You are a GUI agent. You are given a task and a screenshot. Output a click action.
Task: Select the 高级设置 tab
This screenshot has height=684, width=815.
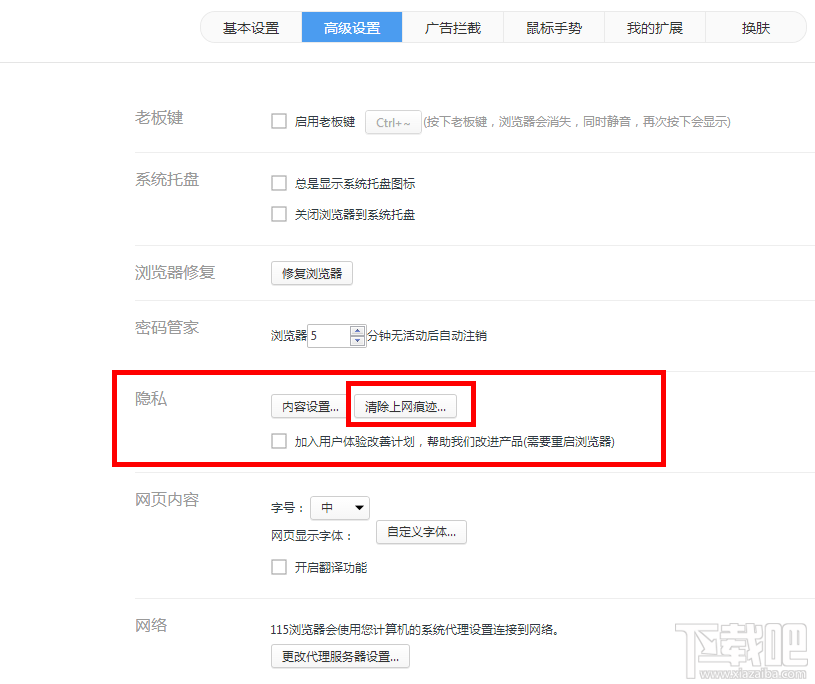click(x=351, y=27)
